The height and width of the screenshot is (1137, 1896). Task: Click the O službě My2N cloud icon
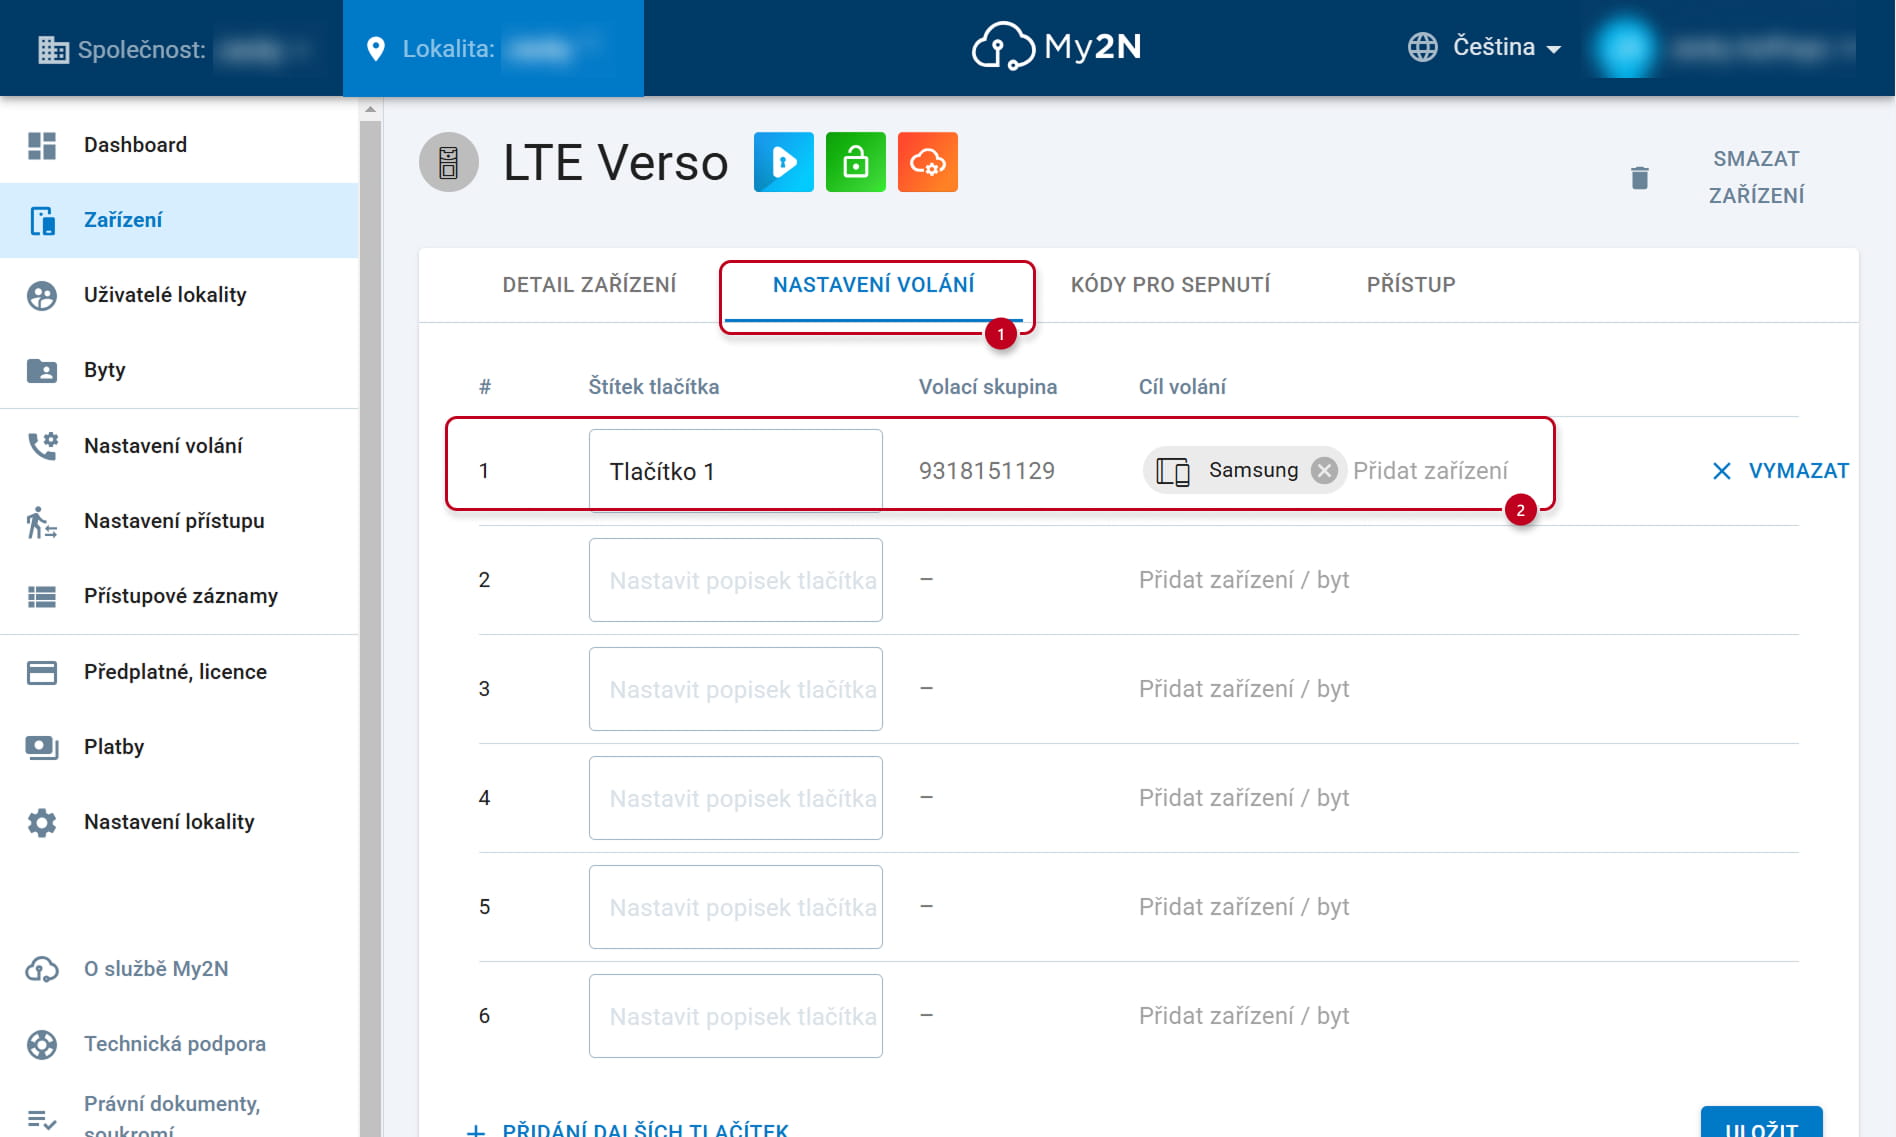point(42,969)
